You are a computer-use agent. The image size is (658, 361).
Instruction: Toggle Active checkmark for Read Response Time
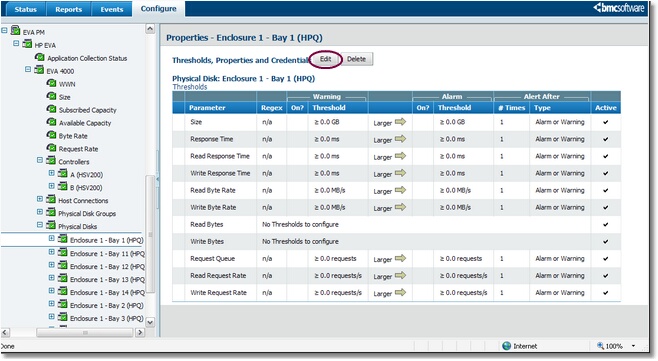point(606,156)
